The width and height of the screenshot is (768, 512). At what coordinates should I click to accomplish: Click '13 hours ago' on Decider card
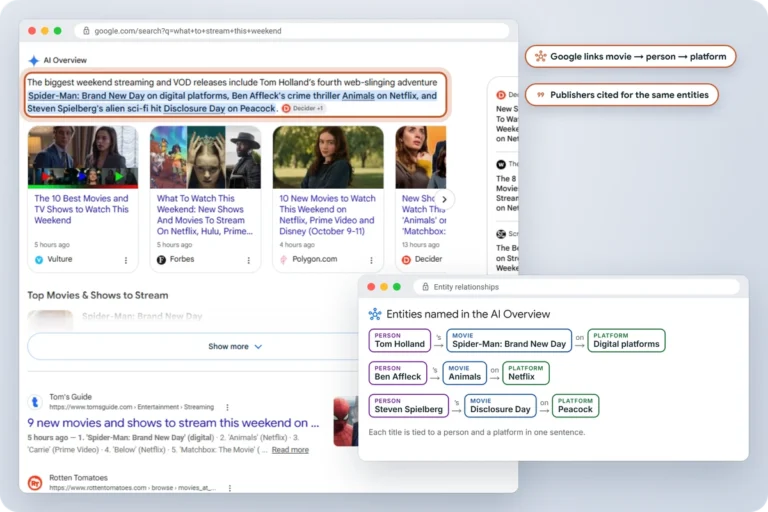421,244
